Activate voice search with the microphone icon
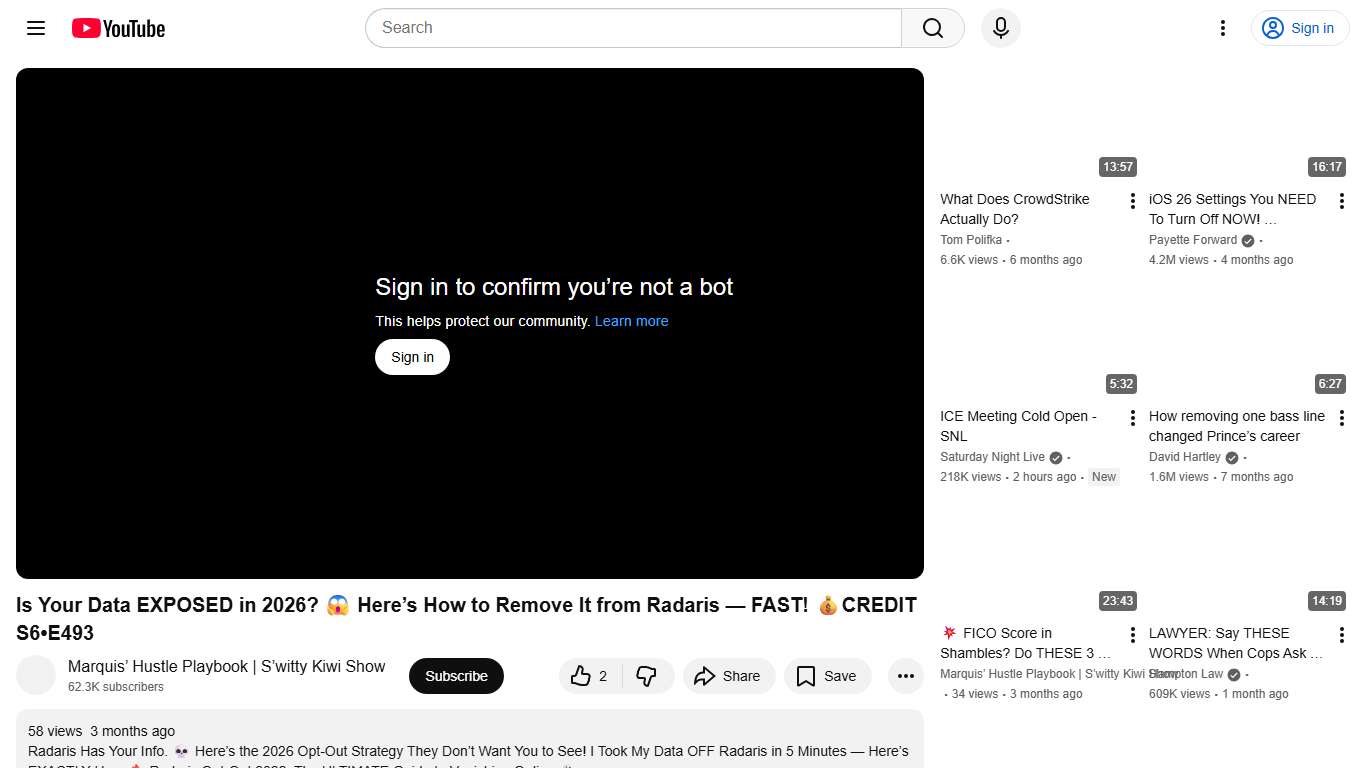Screen dimensions: 1366x768 tap(1000, 28)
